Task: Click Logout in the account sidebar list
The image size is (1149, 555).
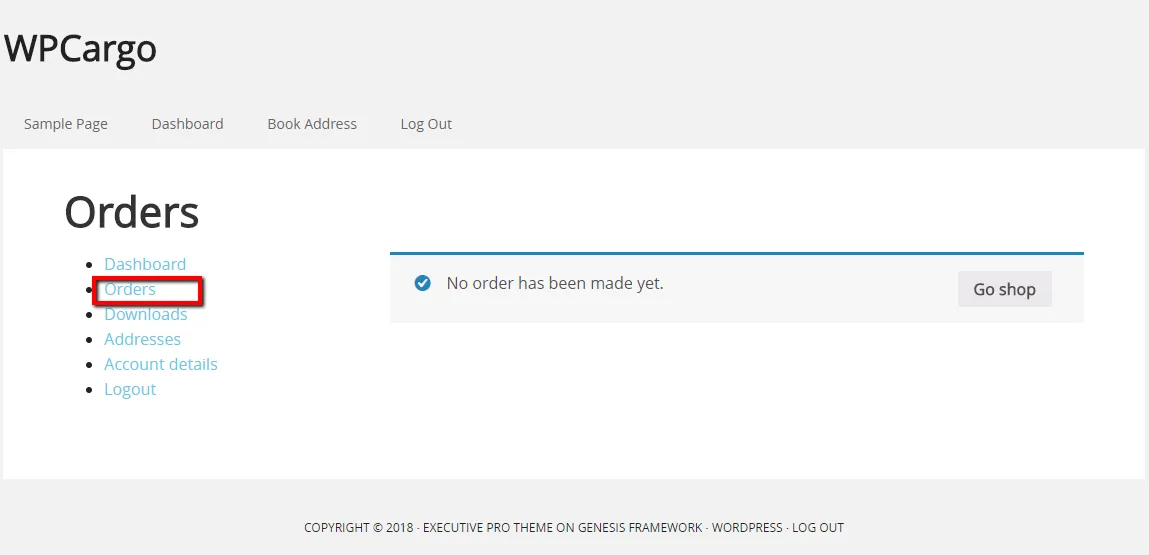Action: (x=130, y=389)
